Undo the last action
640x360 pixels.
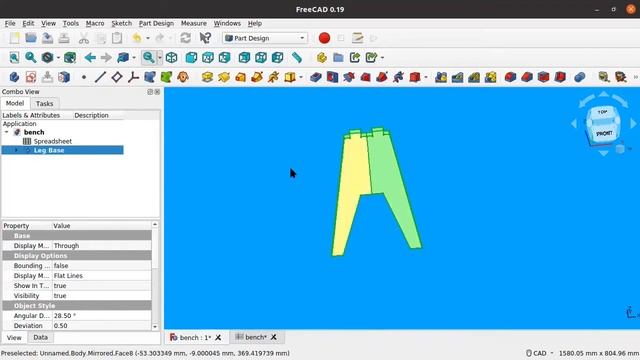click(x=137, y=38)
